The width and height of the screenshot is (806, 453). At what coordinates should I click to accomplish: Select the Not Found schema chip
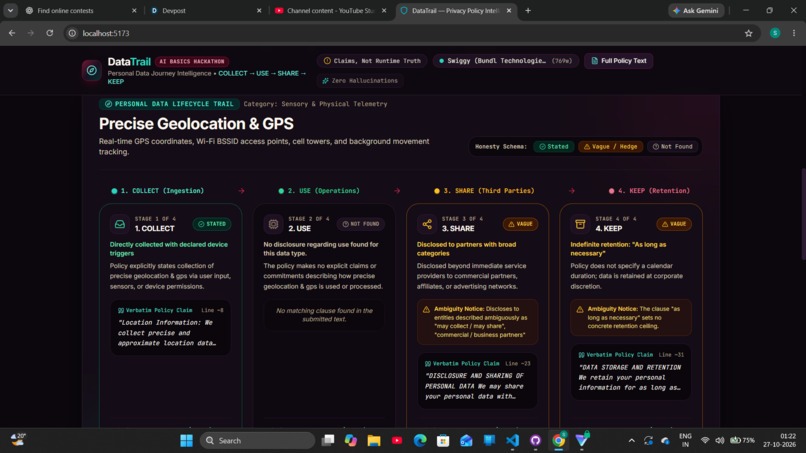tap(672, 147)
